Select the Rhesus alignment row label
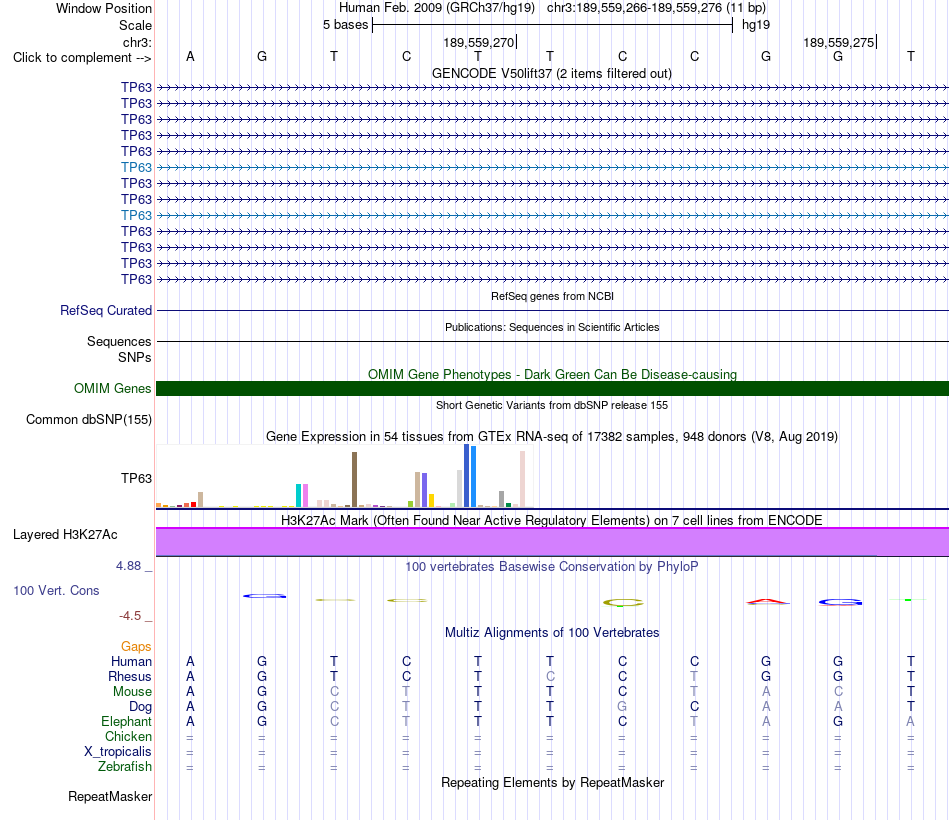950x820 pixels. [130, 676]
